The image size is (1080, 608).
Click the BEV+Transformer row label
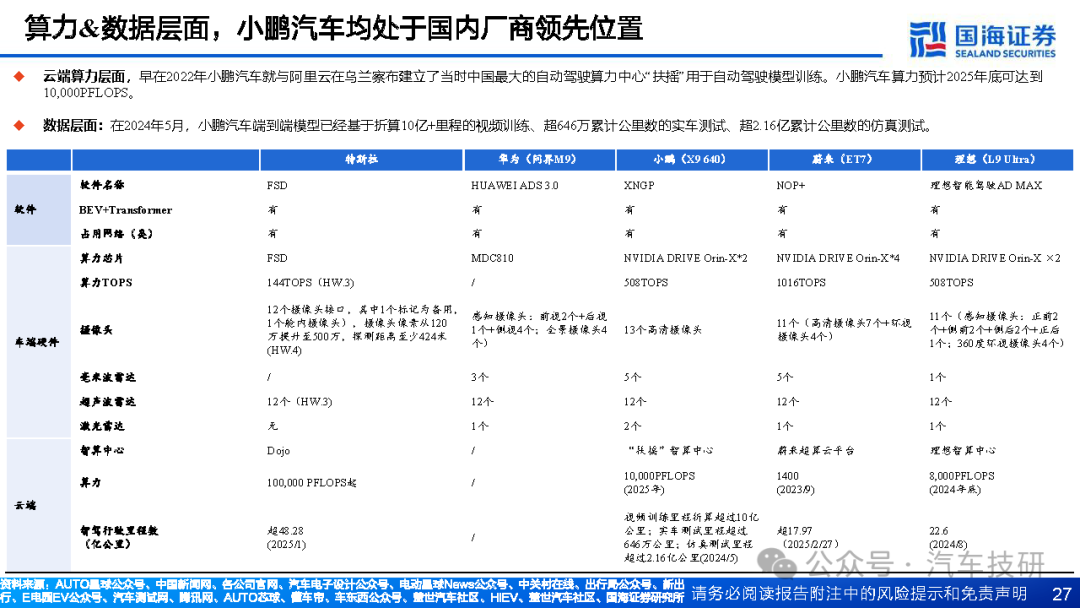pos(125,210)
